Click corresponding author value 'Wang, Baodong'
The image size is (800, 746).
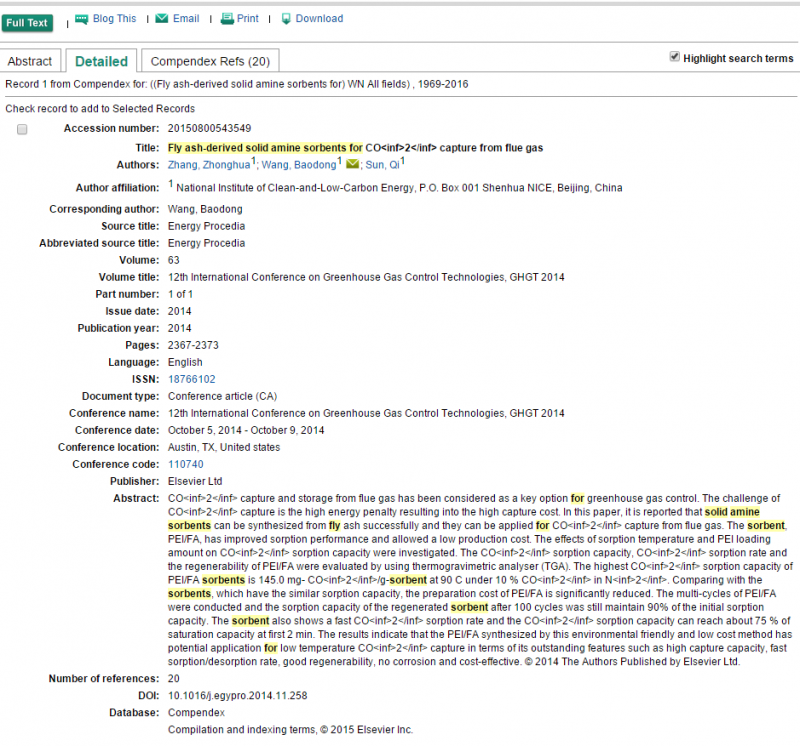click(205, 209)
